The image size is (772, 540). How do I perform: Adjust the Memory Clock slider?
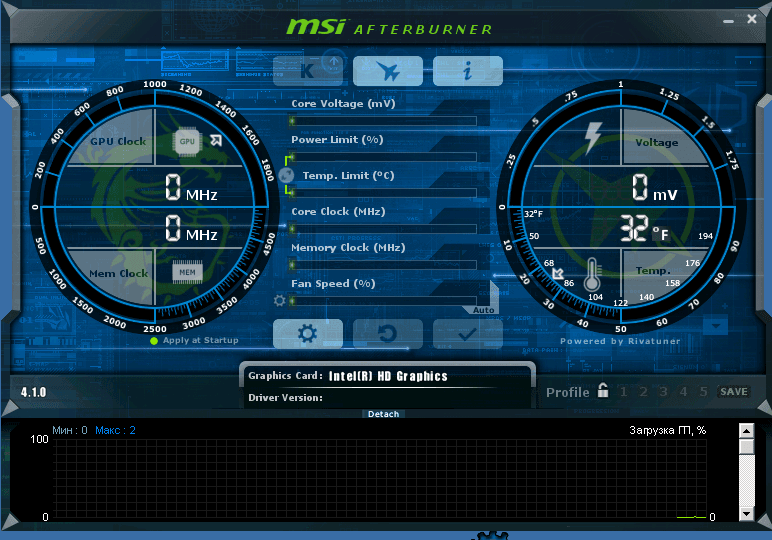tap(383, 265)
